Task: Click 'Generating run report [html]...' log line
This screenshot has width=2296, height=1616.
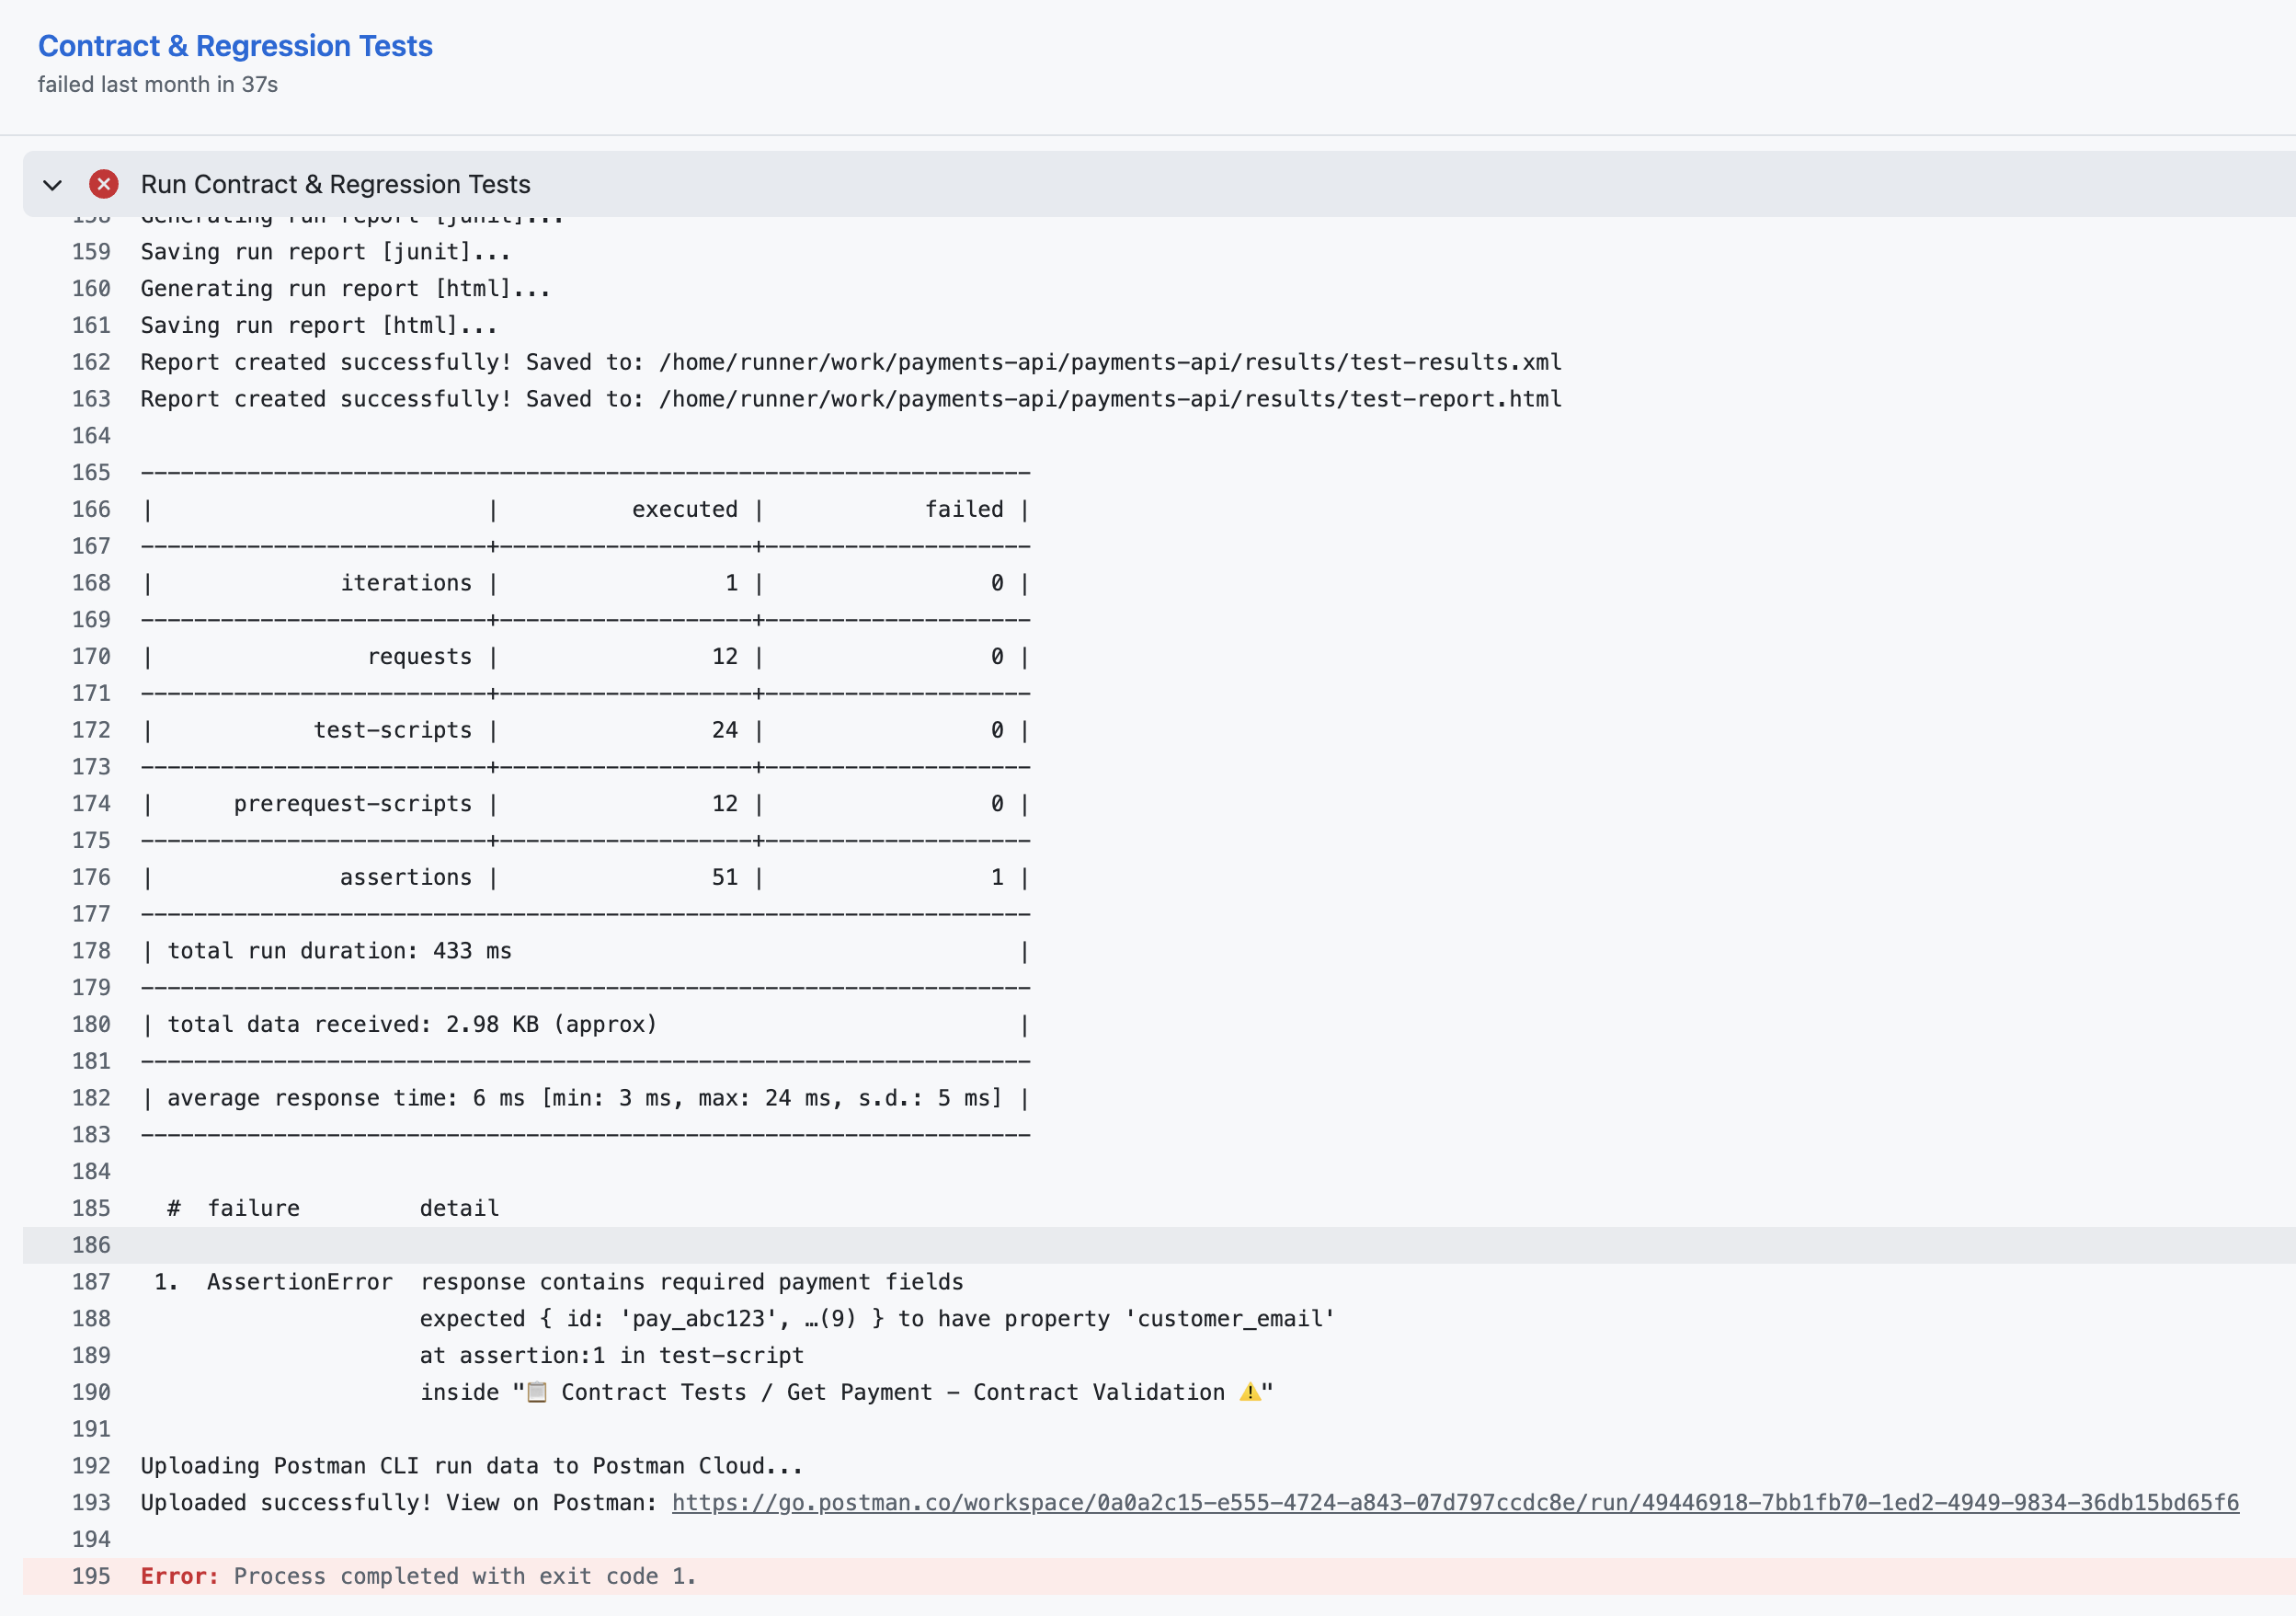Action: [346, 289]
